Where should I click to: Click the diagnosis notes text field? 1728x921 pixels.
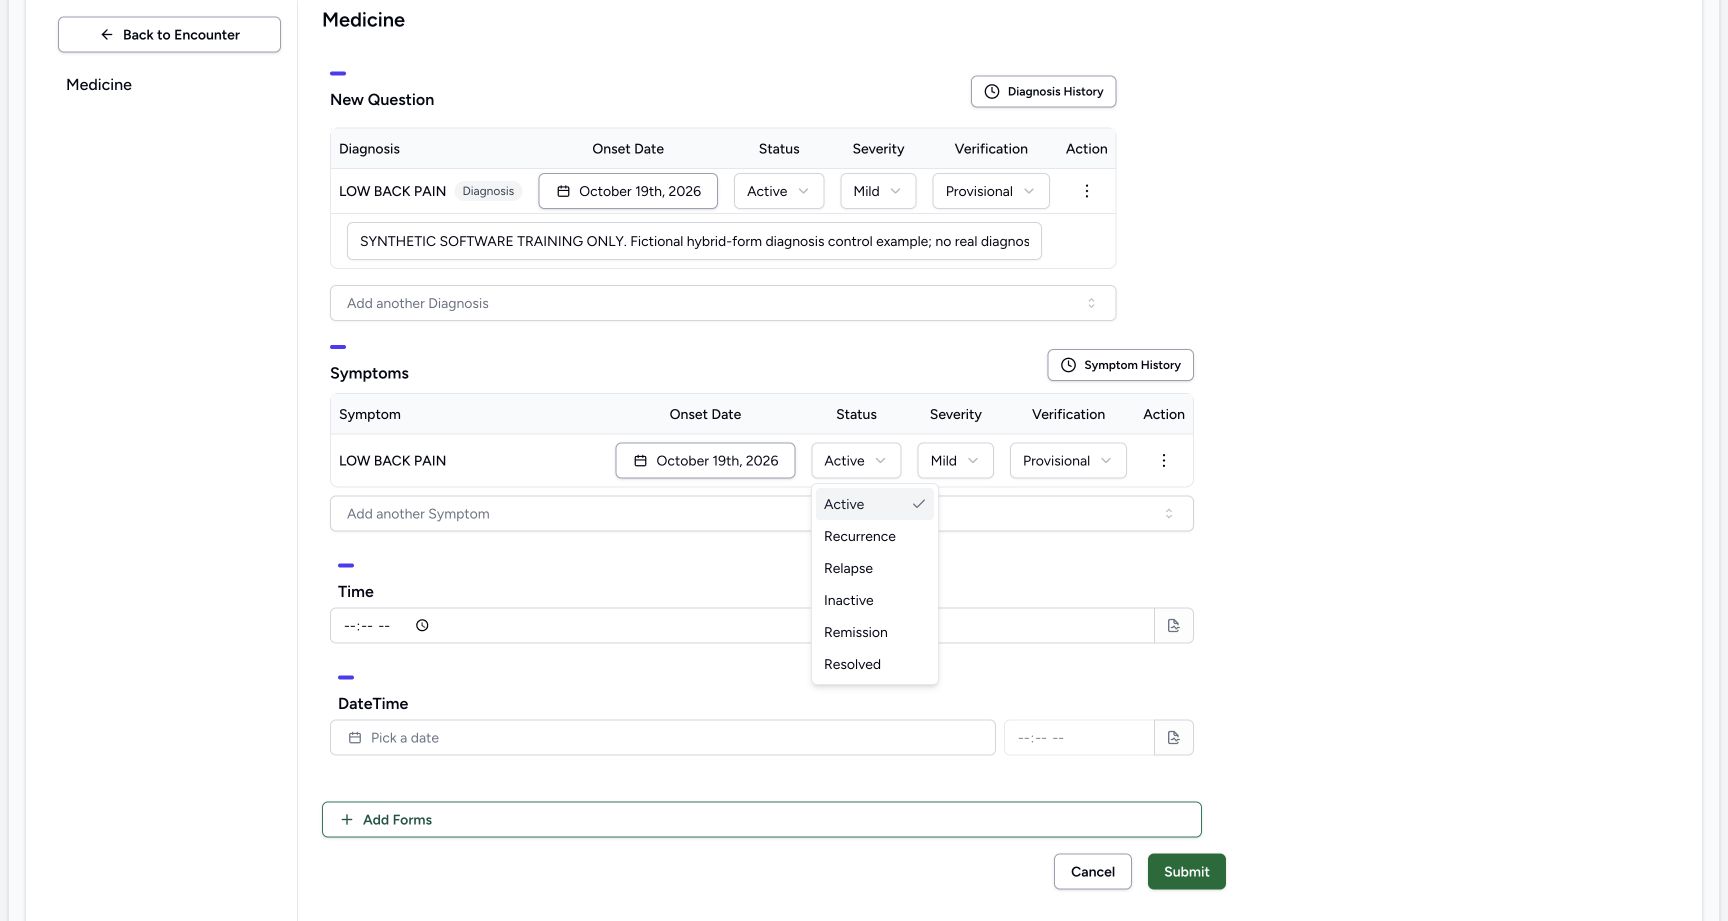[694, 242]
